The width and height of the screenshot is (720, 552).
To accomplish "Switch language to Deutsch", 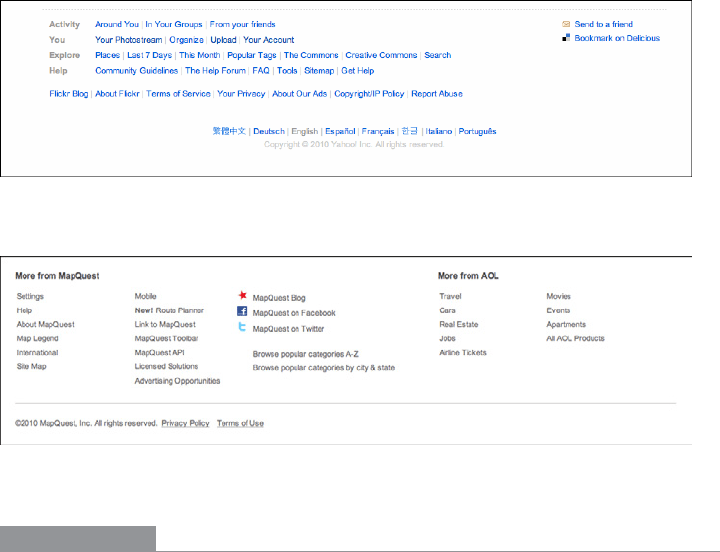I will pyautogui.click(x=269, y=131).
